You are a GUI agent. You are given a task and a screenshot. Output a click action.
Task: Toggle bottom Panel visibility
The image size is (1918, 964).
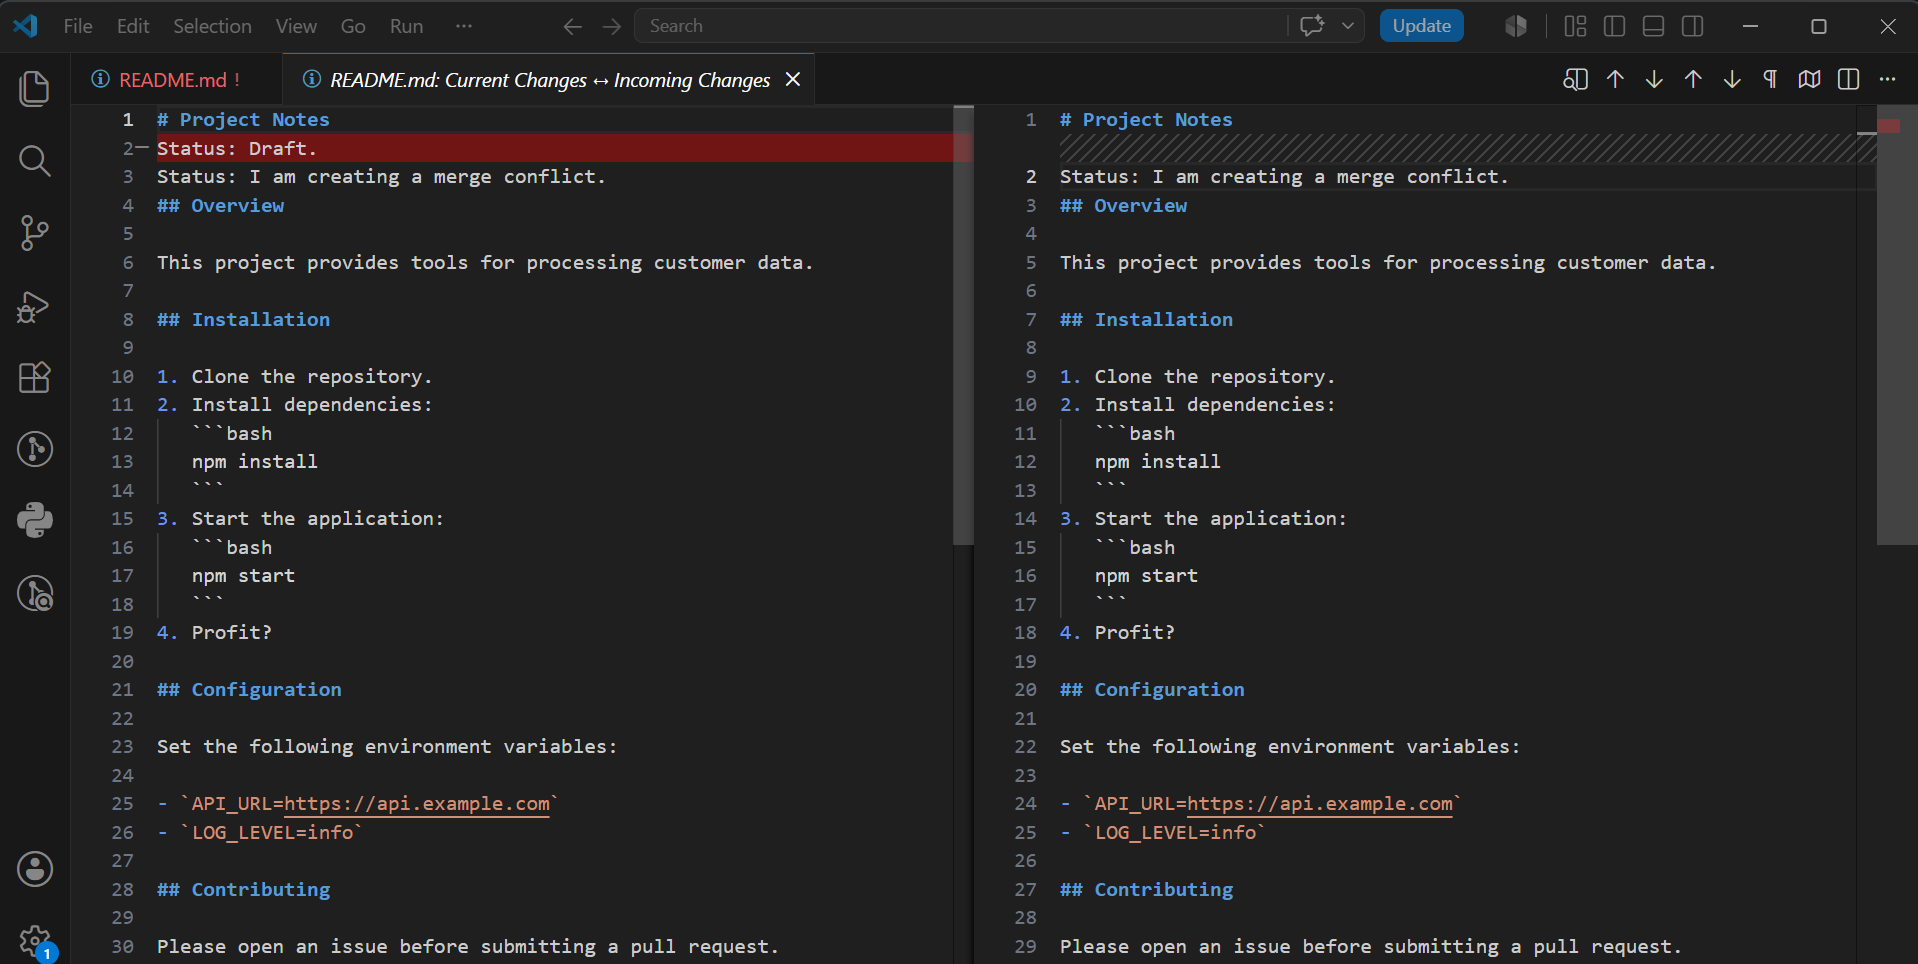coord(1653,26)
